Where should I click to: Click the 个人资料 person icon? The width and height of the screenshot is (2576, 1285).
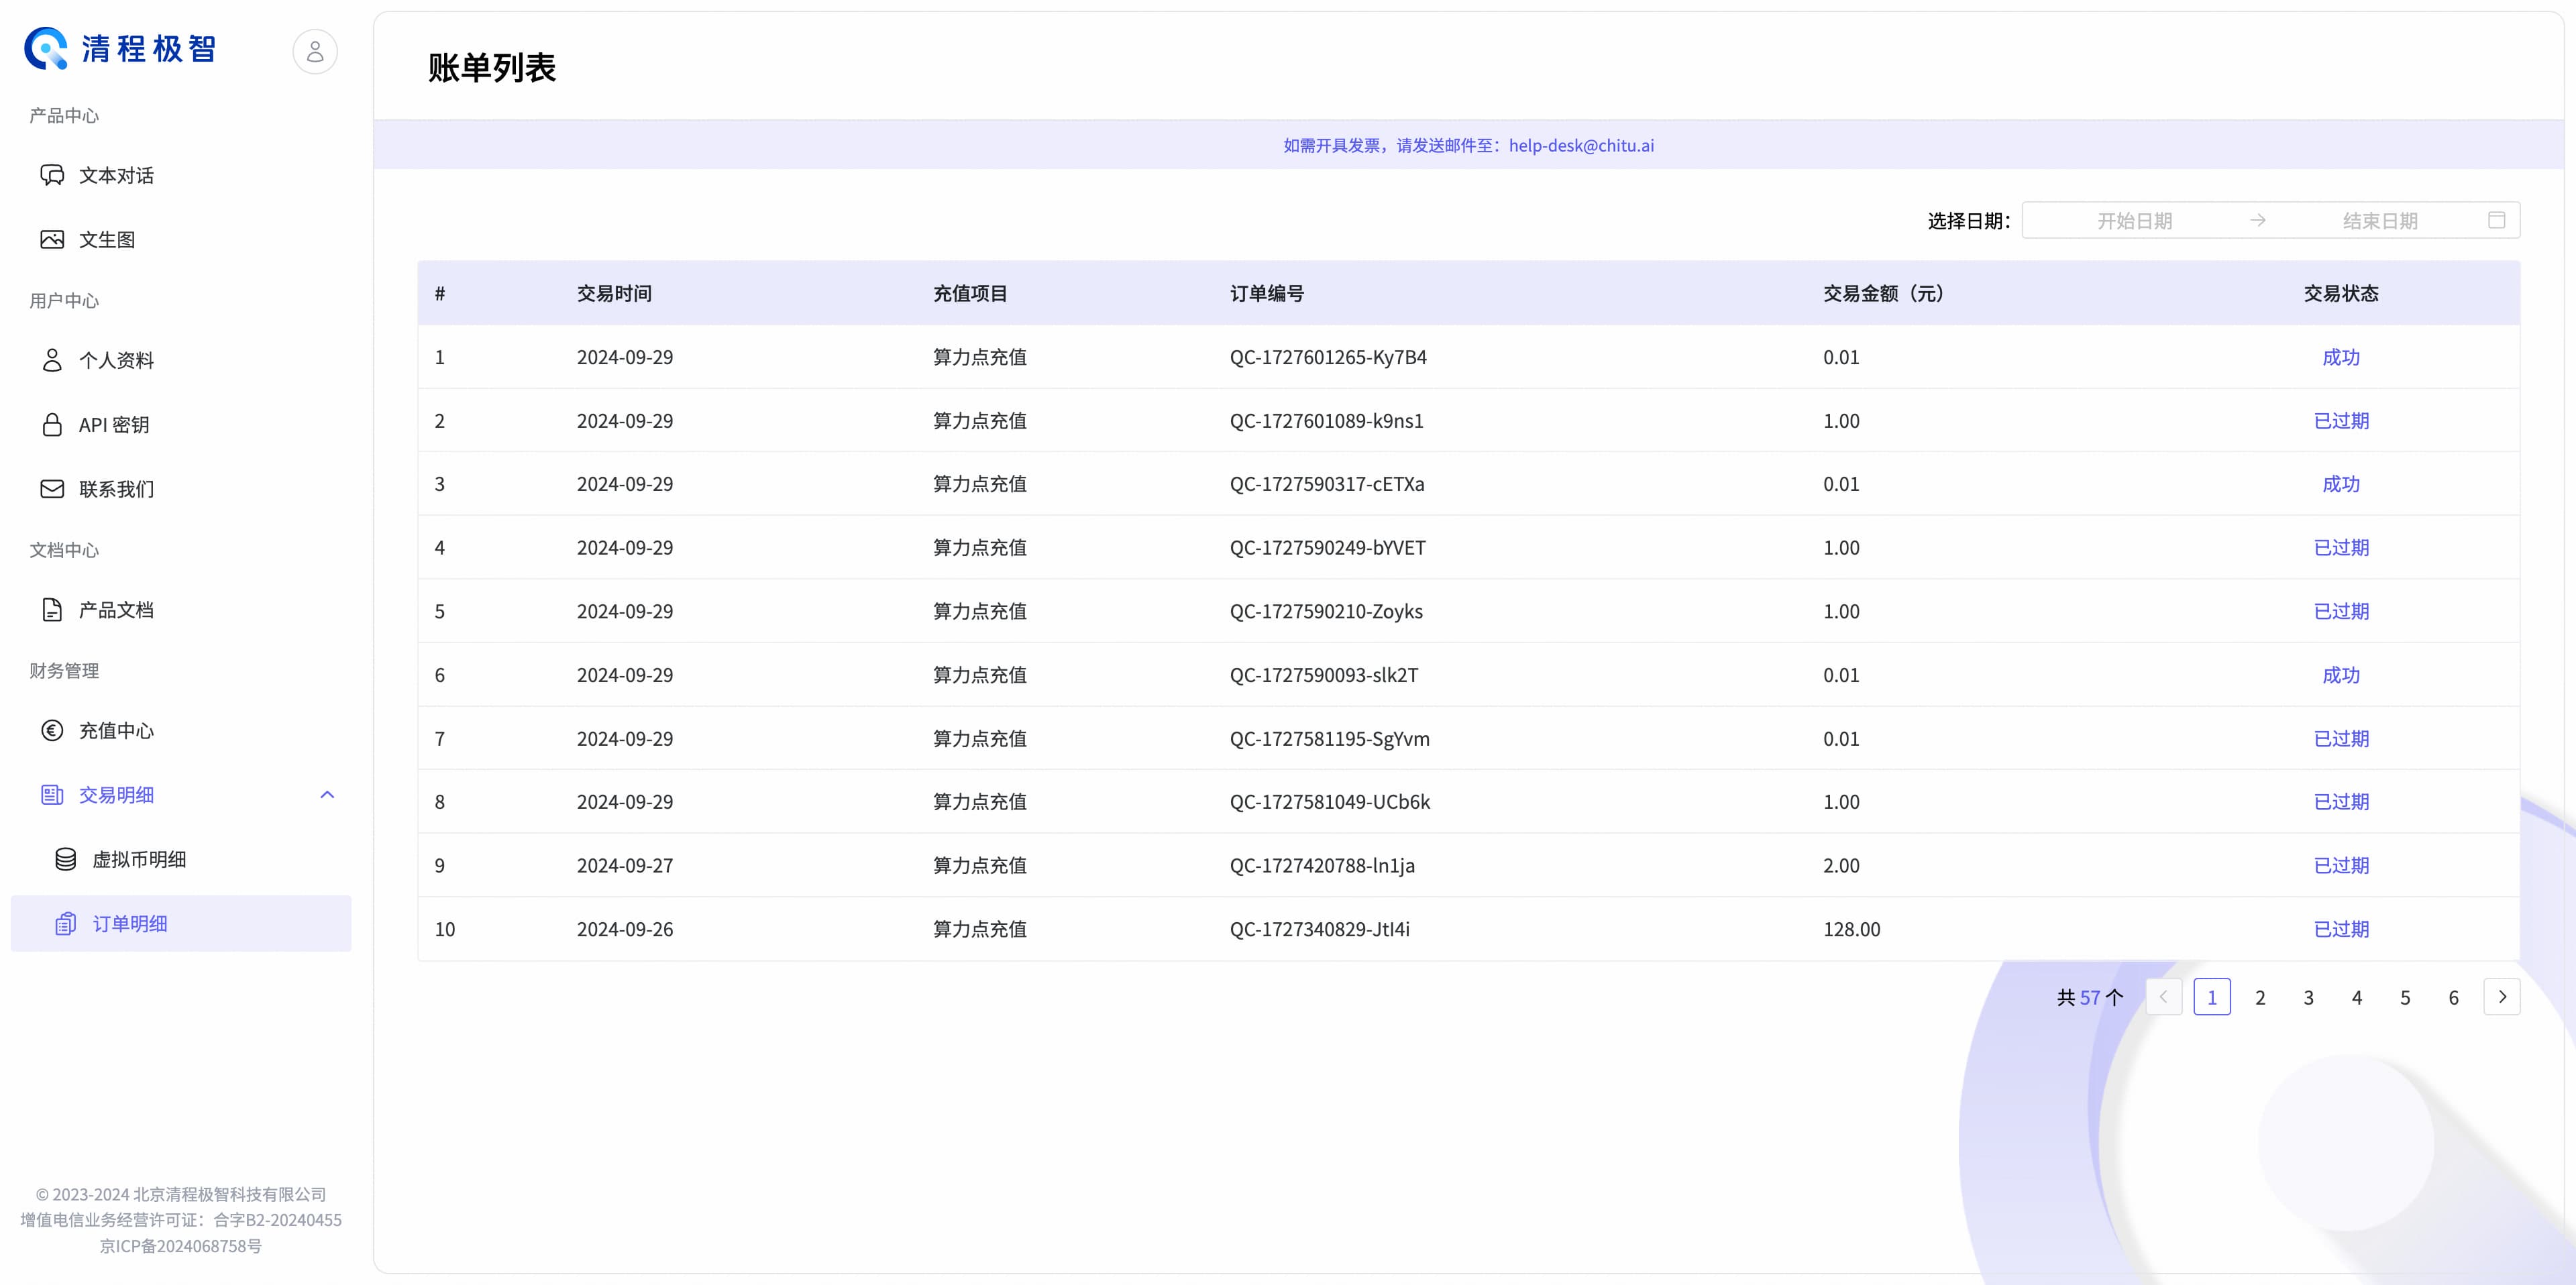(52, 360)
